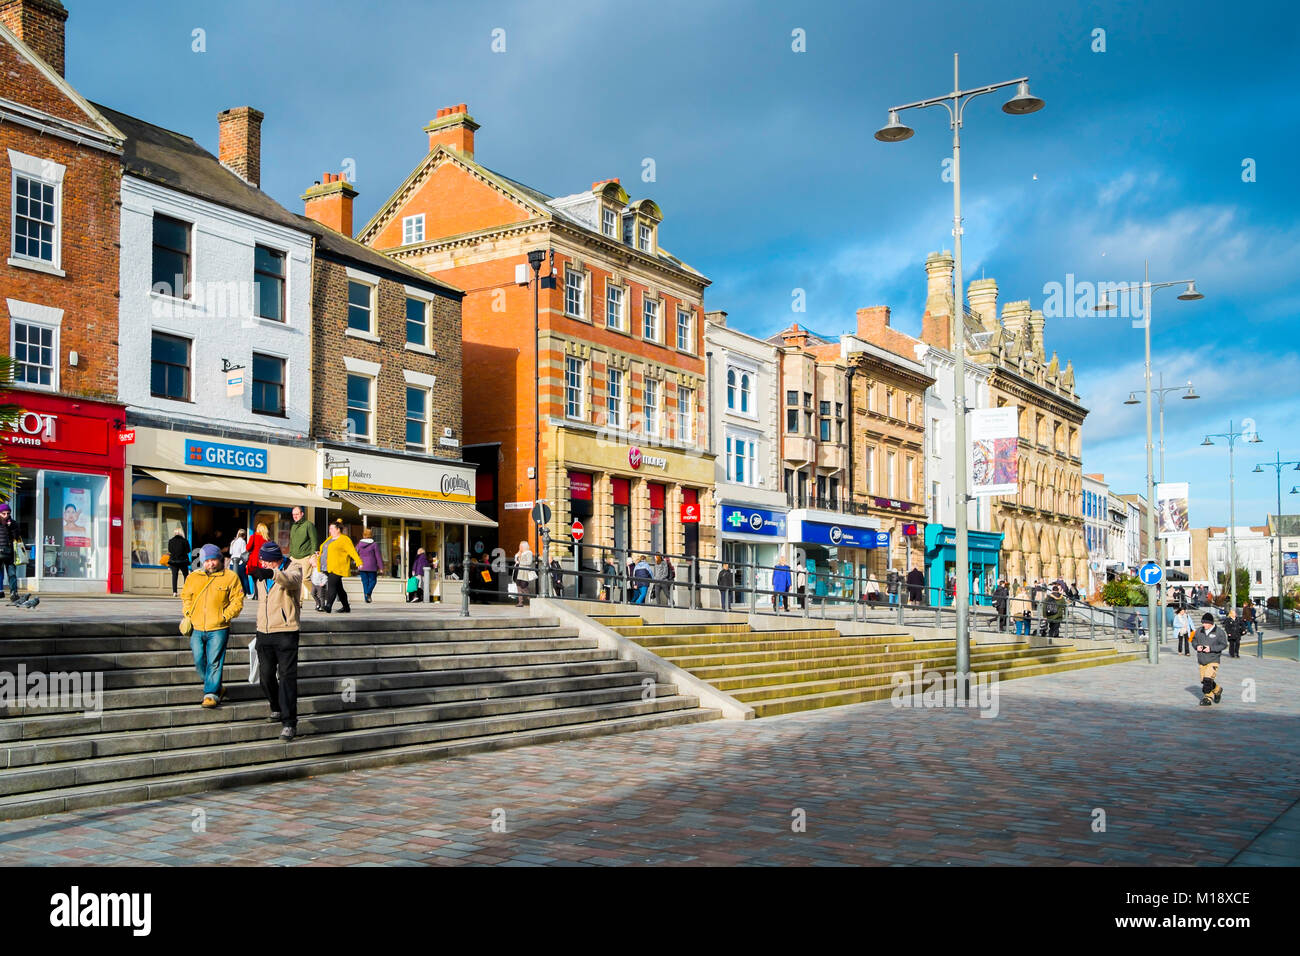Image resolution: width=1300 pixels, height=956 pixels.
Task: Click the red no-entry road sign
Action: [577, 529]
